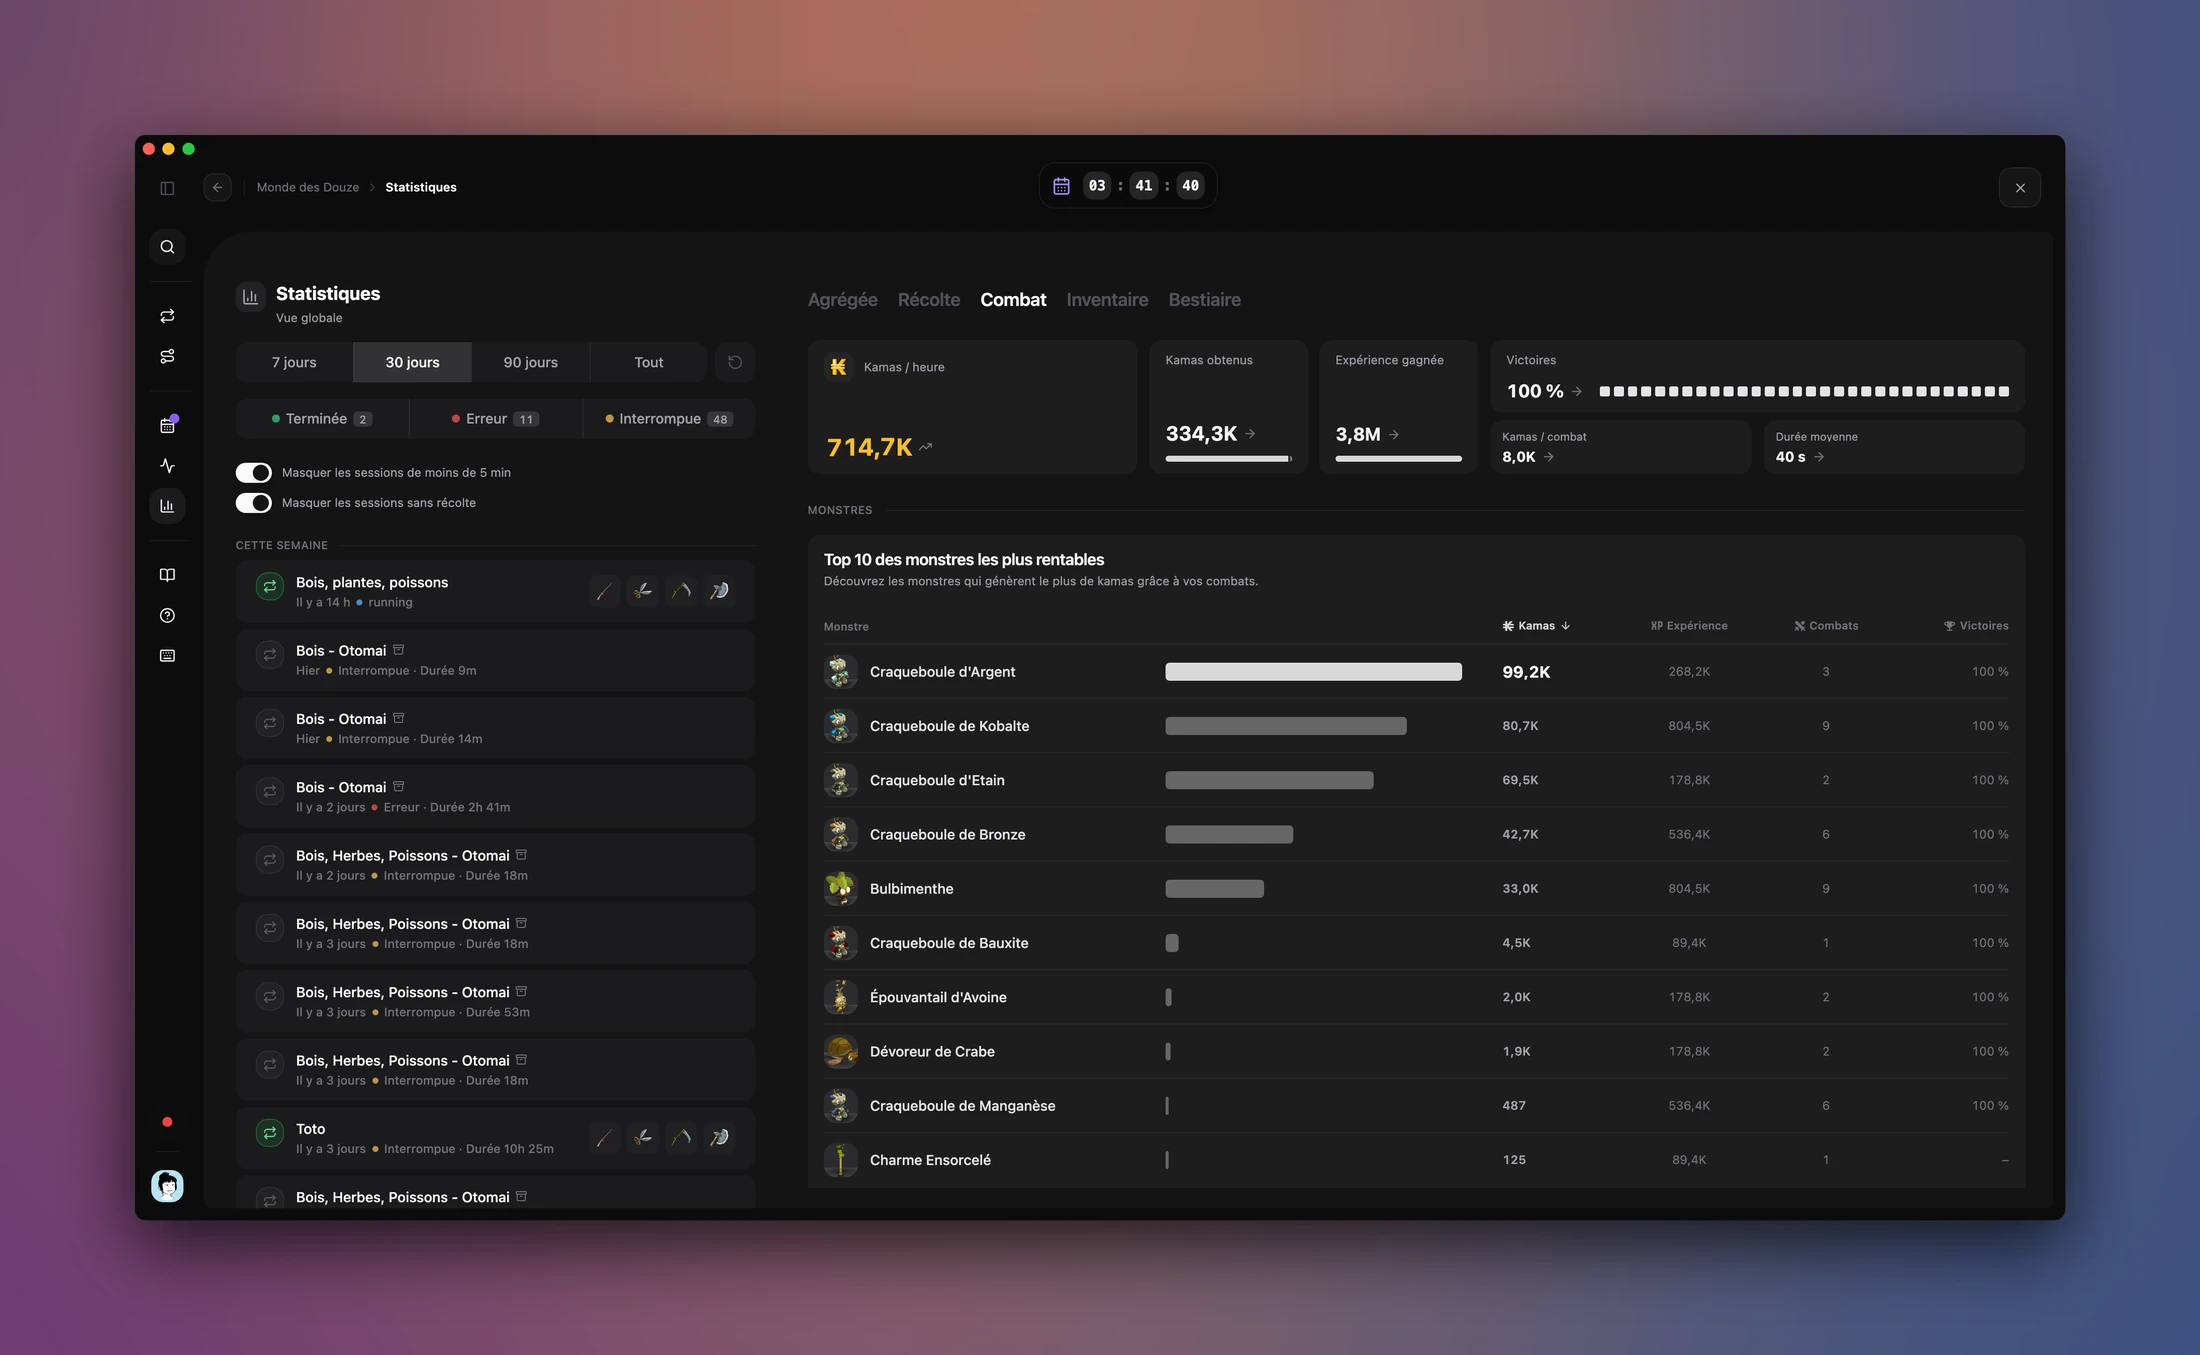The width and height of the screenshot is (2200, 1355).
Task: Open the keyboard icon in sidebar
Action: click(167, 656)
